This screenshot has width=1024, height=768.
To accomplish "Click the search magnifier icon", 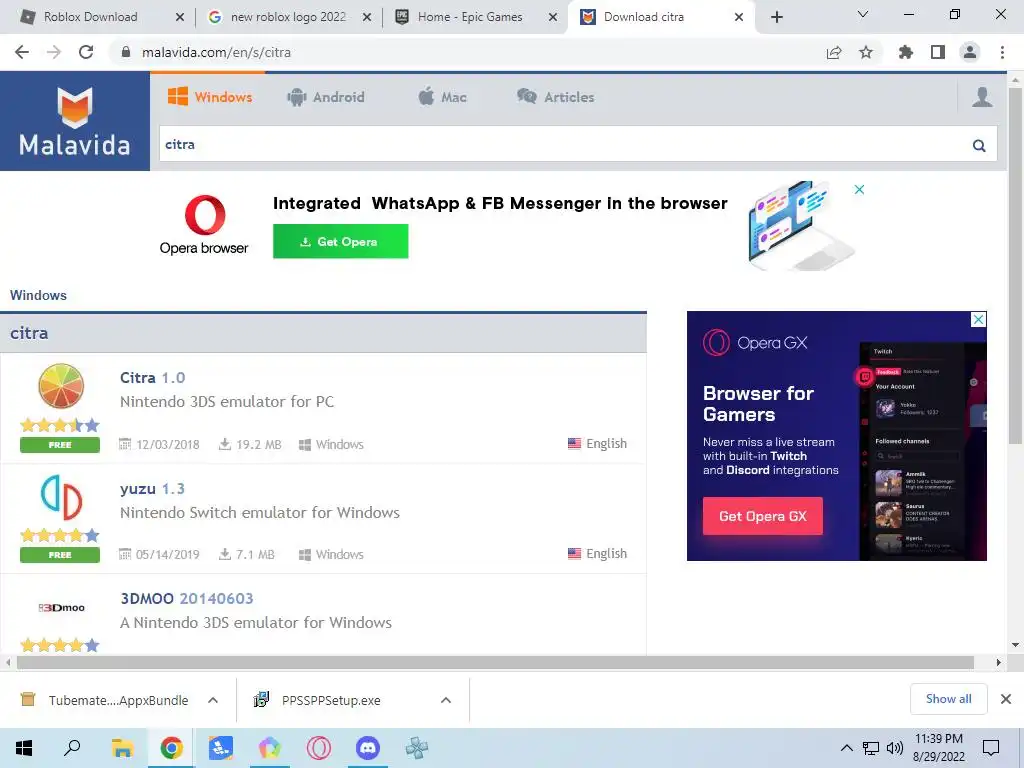I will [978, 145].
